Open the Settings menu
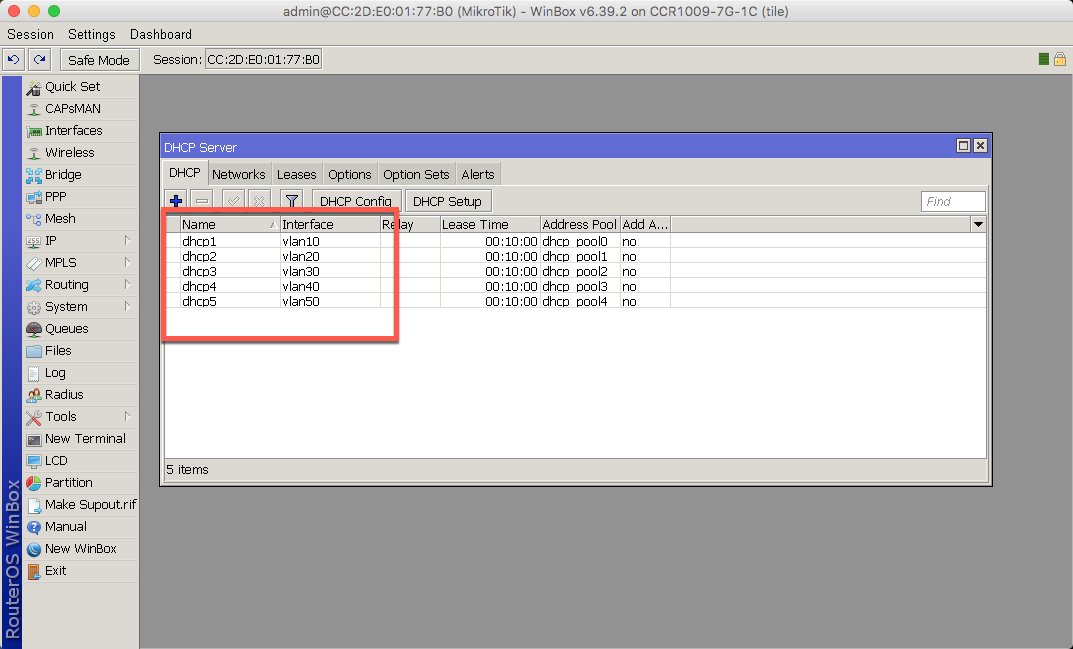The width and height of the screenshot is (1073, 649). [x=92, y=34]
